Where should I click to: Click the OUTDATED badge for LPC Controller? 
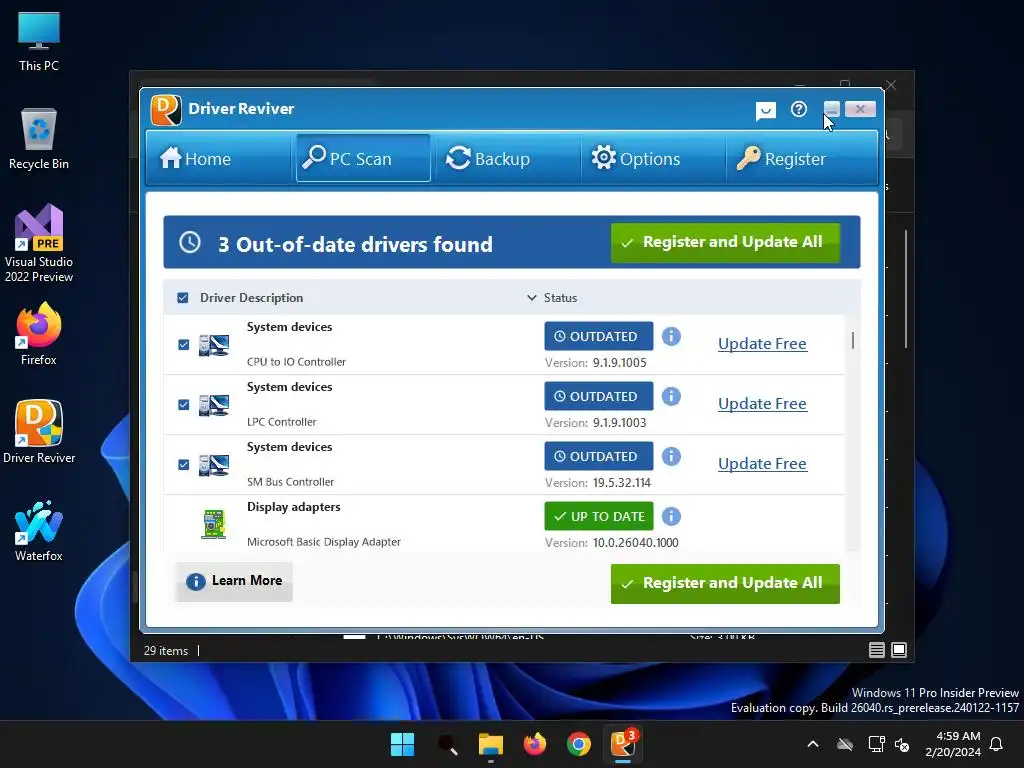coord(599,396)
